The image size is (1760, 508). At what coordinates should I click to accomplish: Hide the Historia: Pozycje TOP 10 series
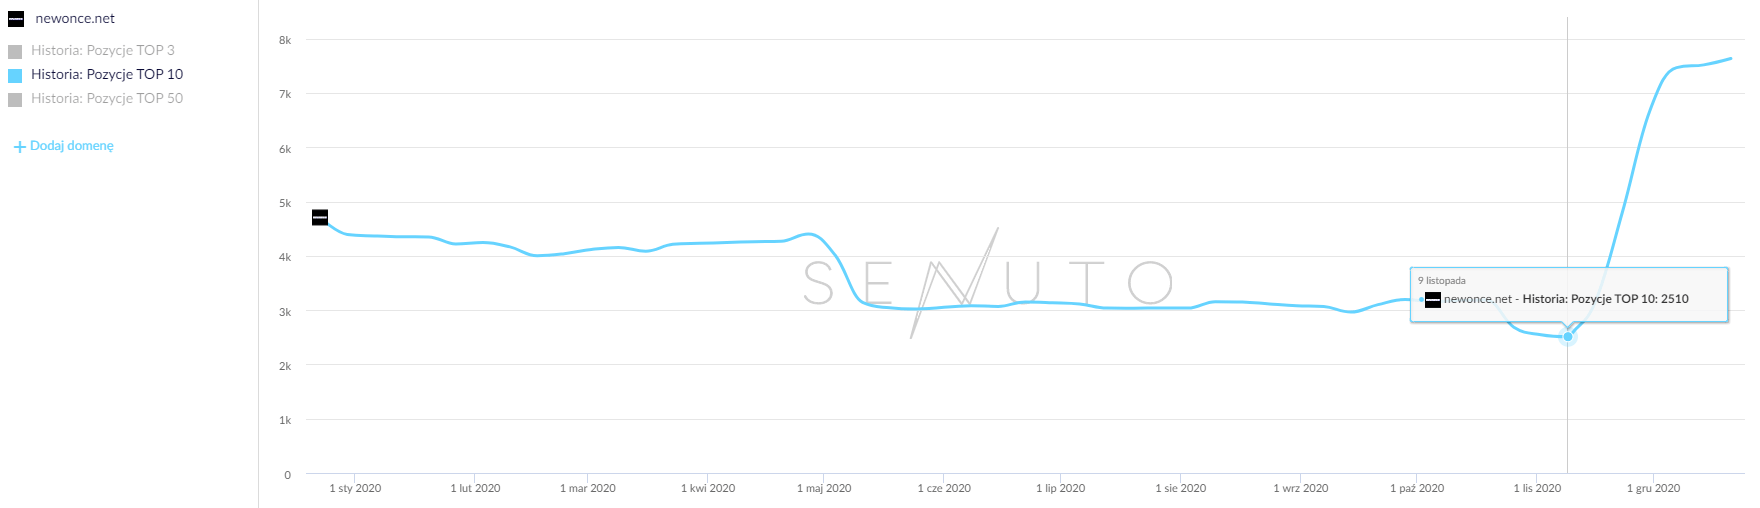pos(106,74)
